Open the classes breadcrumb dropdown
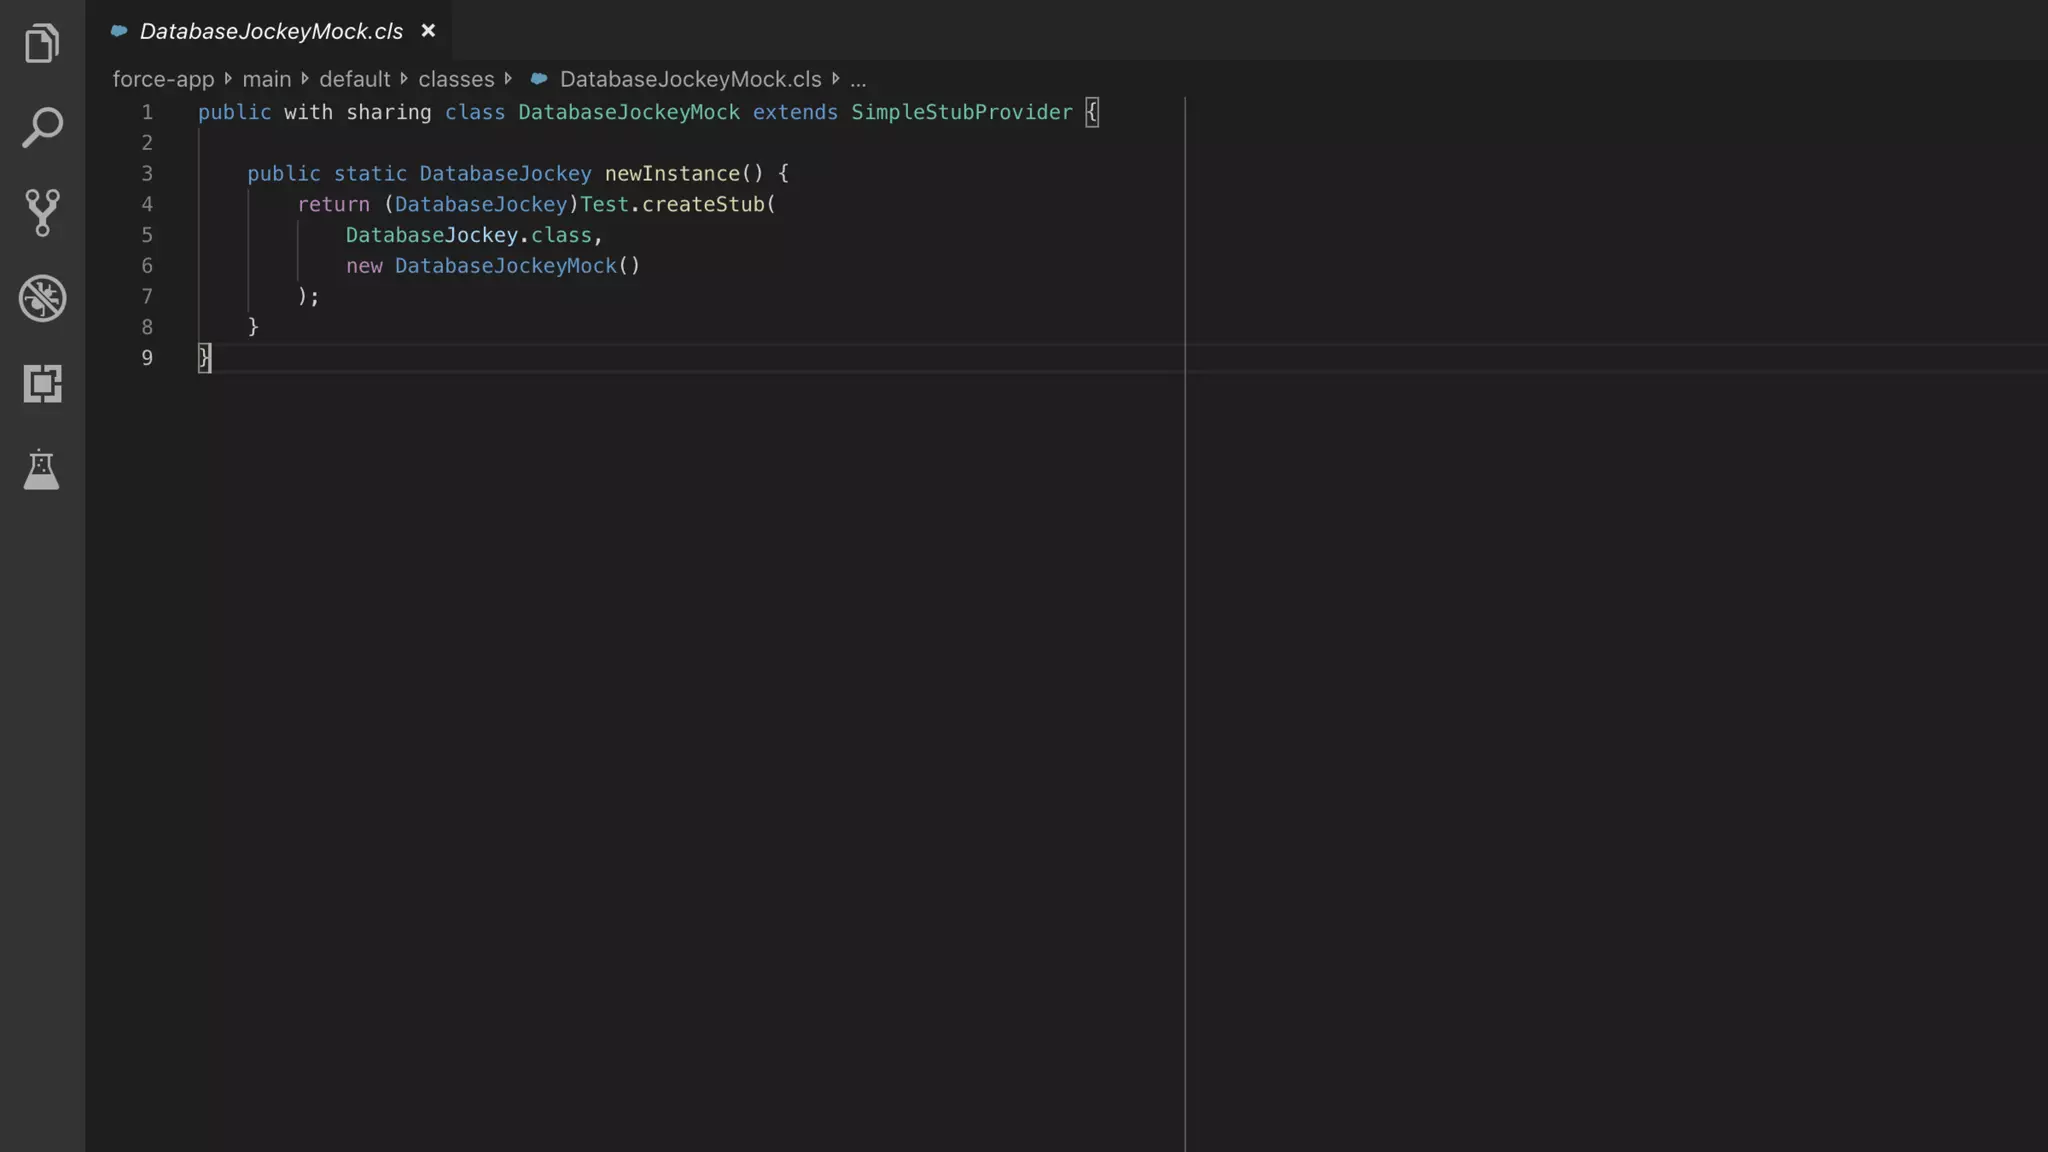This screenshot has width=2048, height=1152. pos(456,79)
